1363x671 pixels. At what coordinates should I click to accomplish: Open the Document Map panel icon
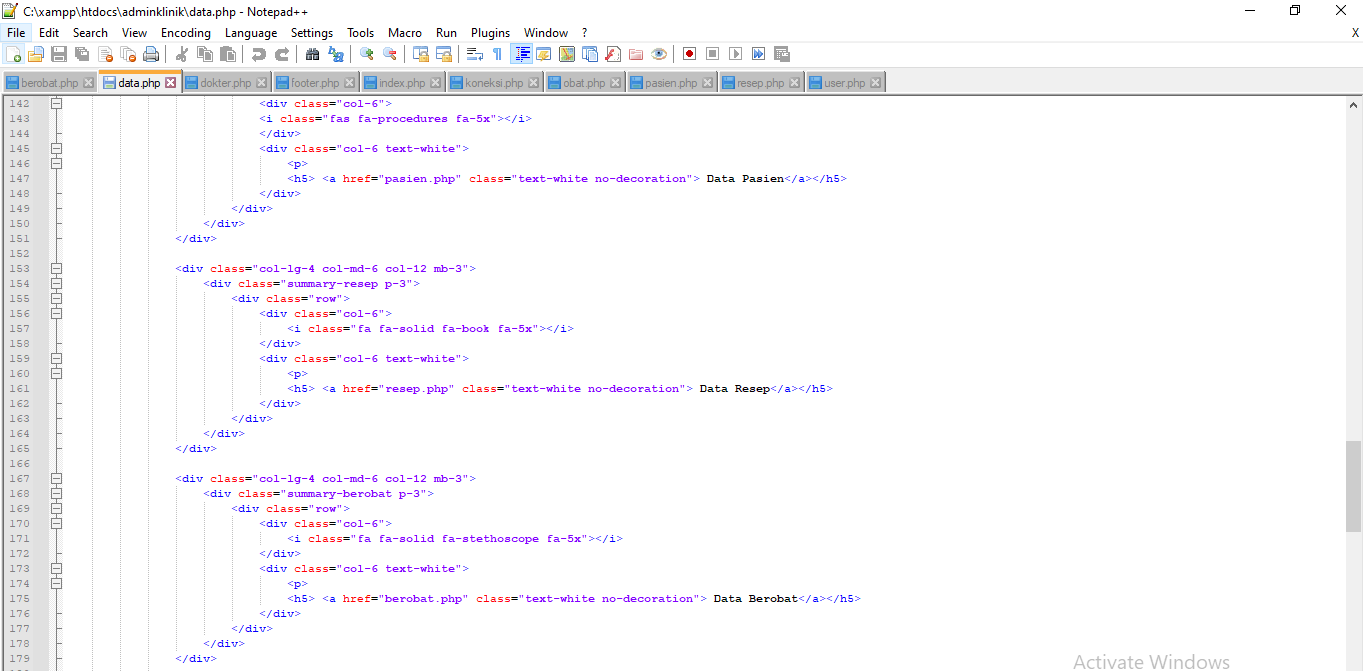coord(567,54)
